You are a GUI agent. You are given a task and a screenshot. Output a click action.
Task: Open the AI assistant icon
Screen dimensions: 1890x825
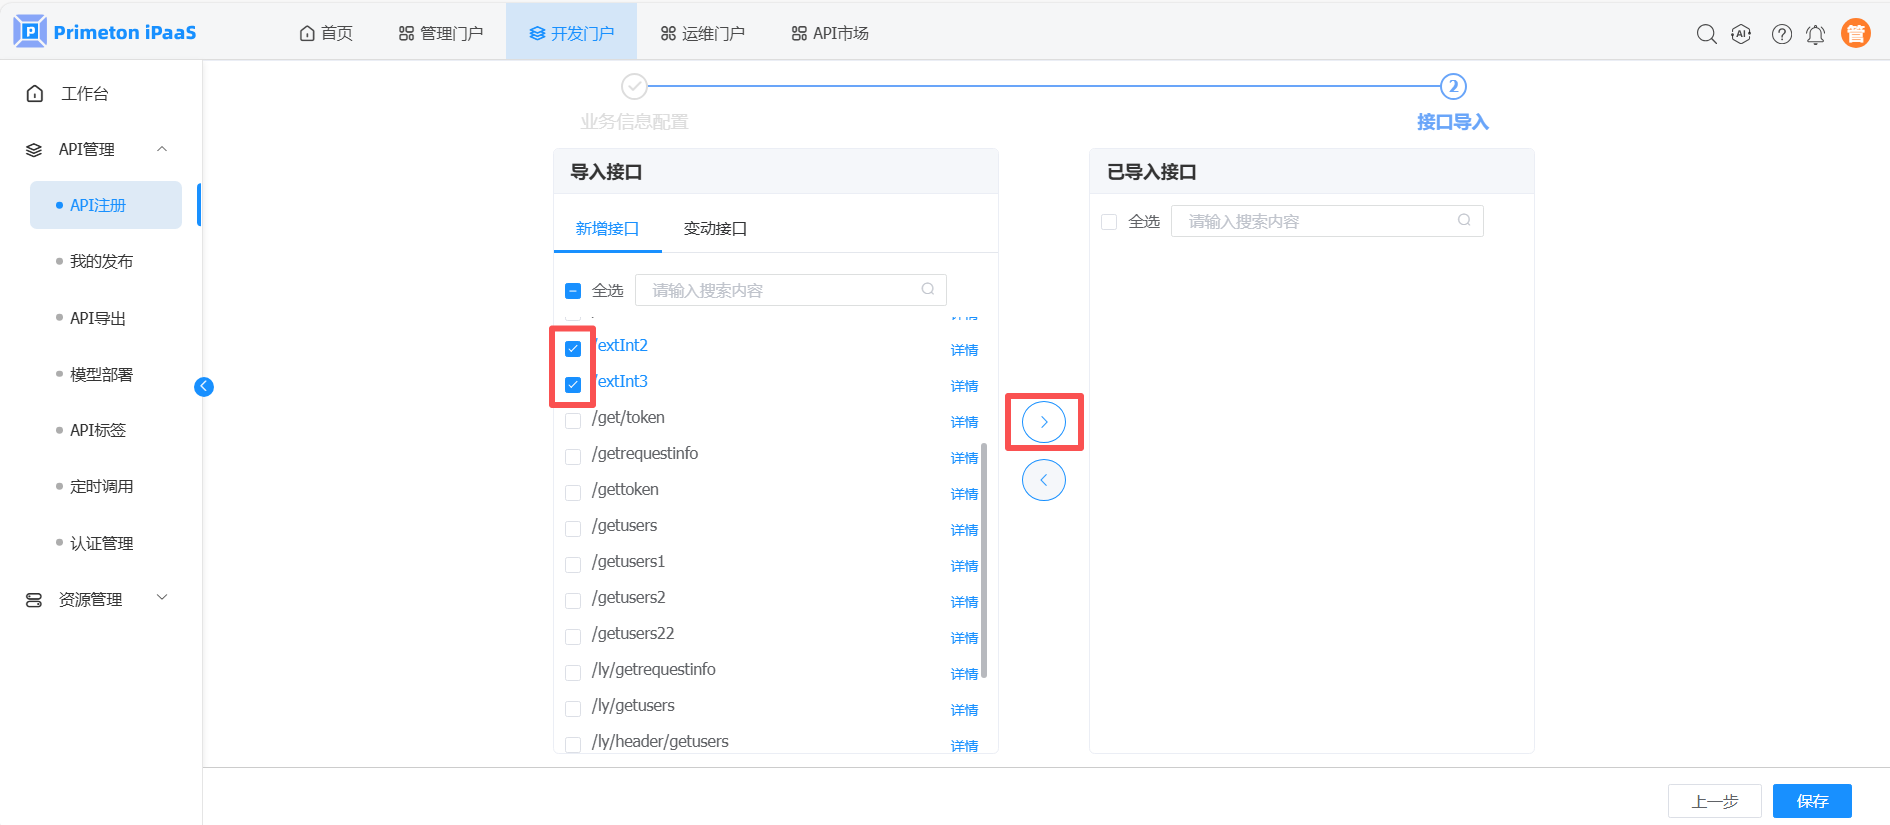tap(1741, 34)
